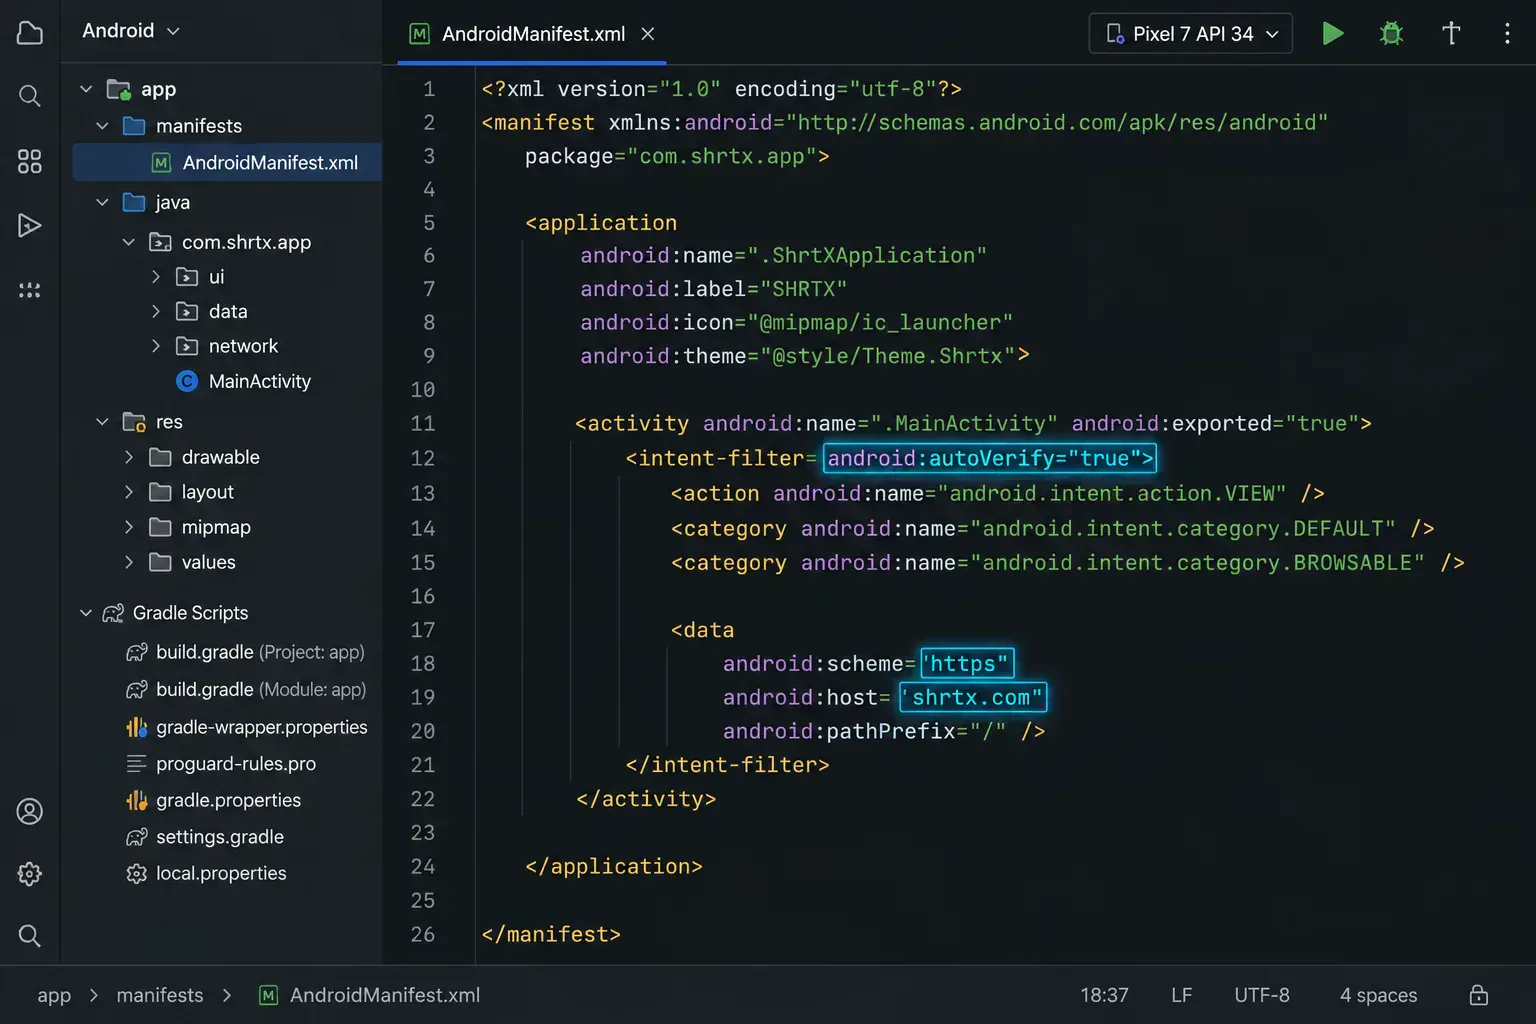Open the Android project view dropdown
This screenshot has width=1536, height=1024.
point(131,31)
